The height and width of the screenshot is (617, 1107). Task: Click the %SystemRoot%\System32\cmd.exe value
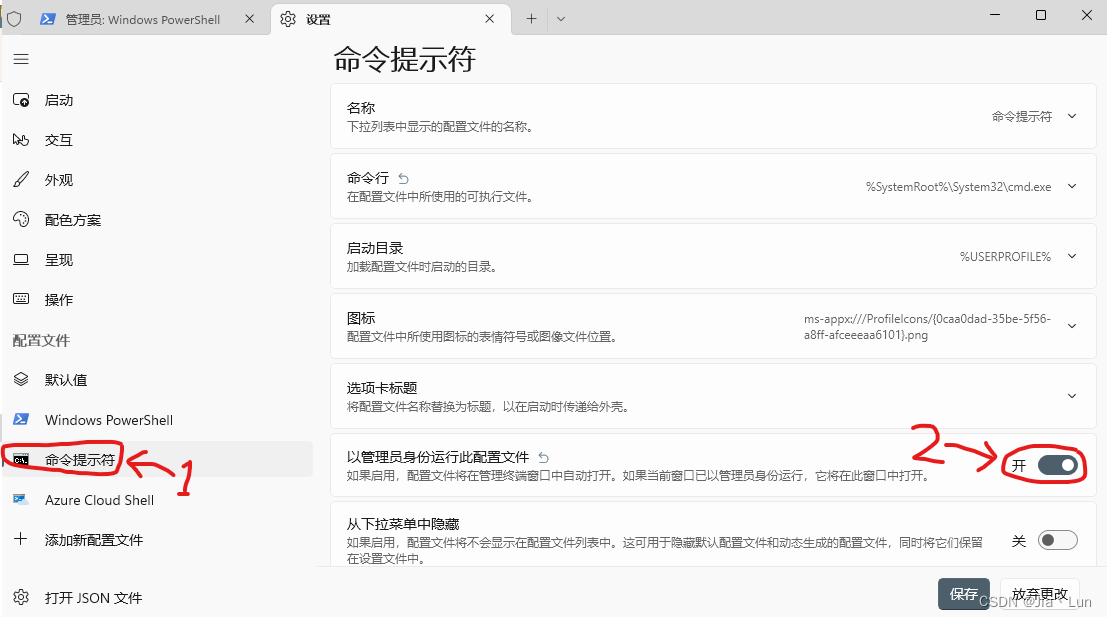(x=958, y=186)
